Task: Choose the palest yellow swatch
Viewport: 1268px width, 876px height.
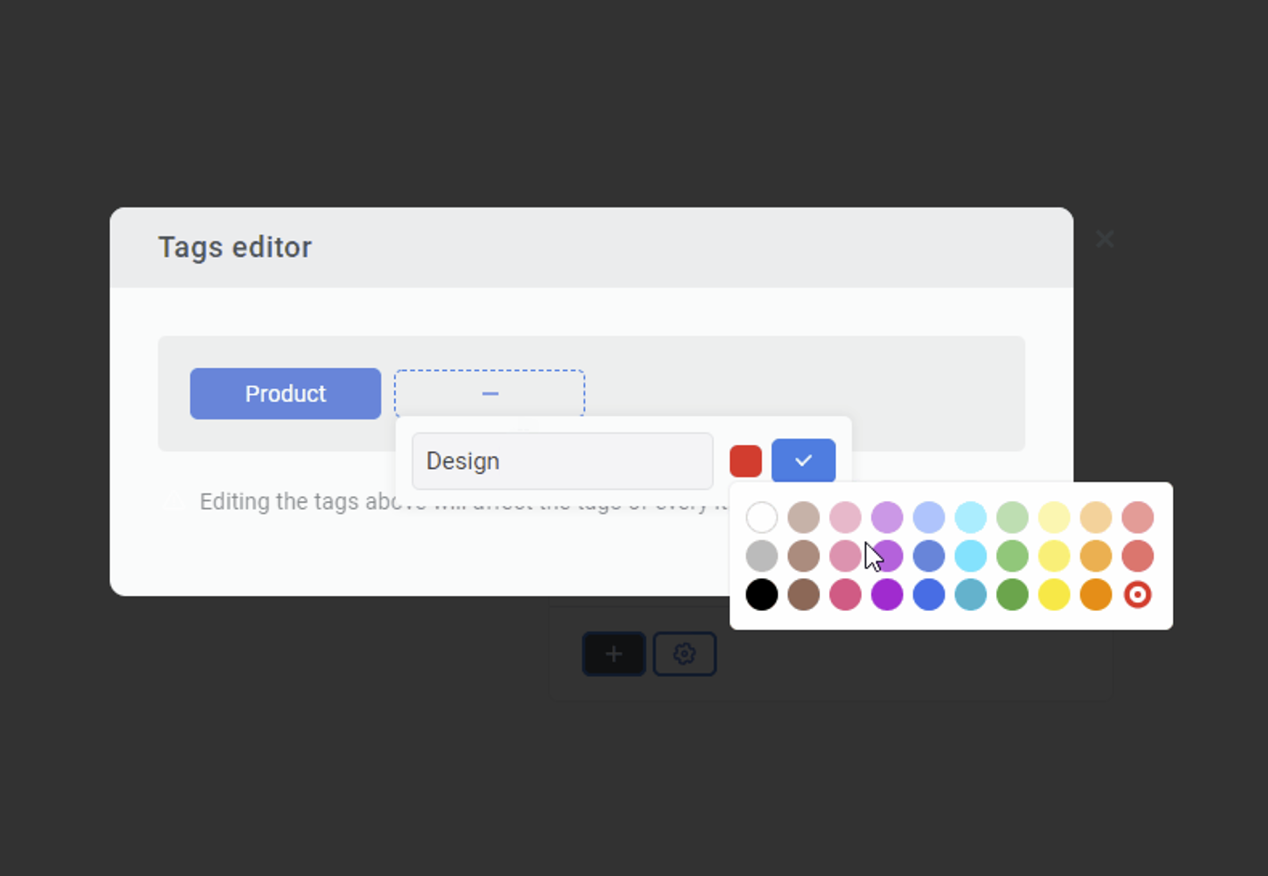Action: [x=1054, y=517]
